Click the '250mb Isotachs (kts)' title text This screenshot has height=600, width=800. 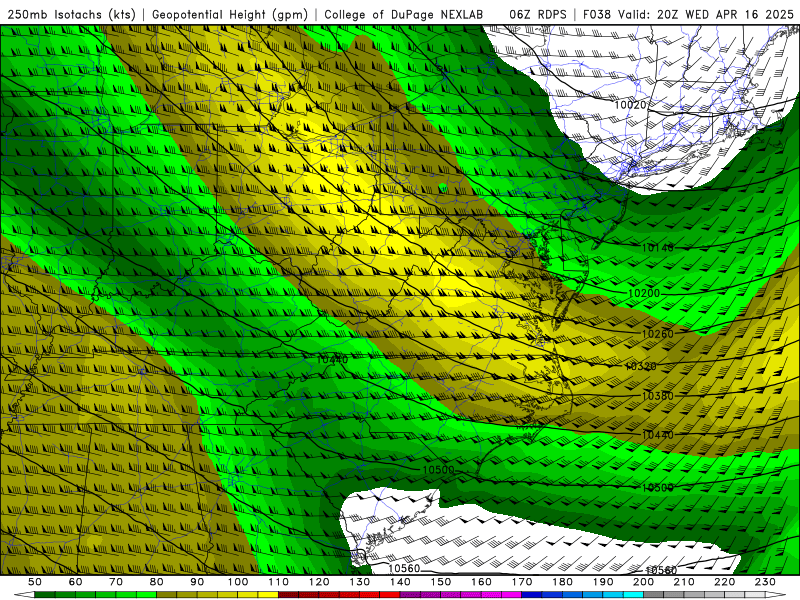tap(71, 14)
